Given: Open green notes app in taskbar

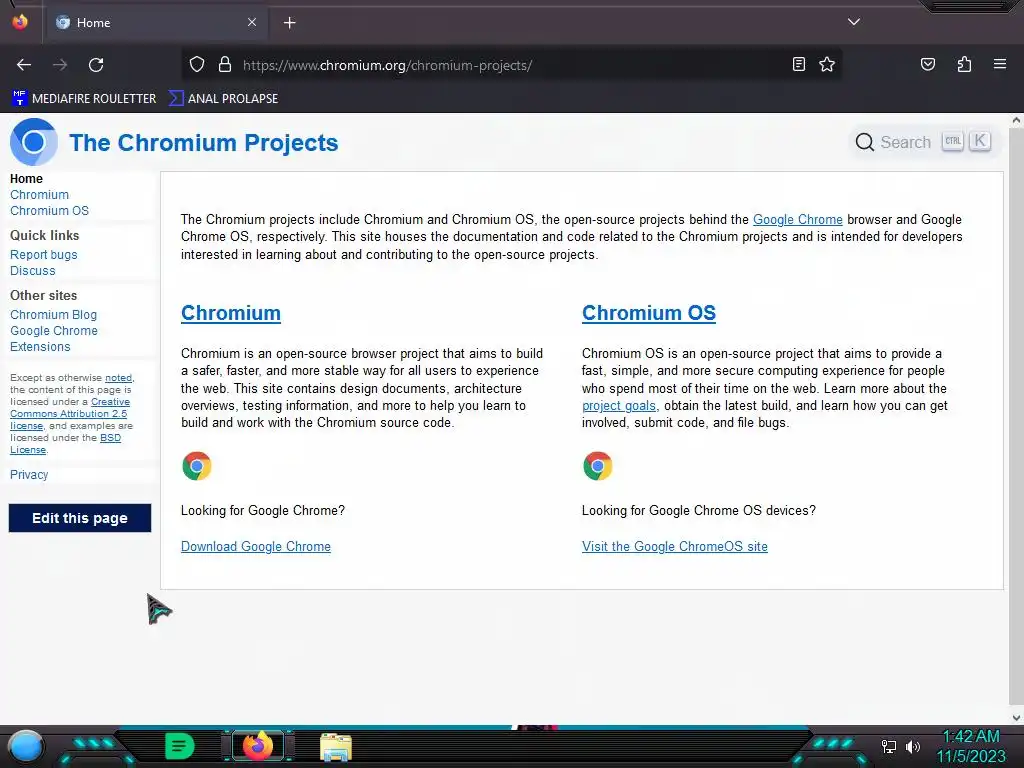Looking at the screenshot, I should [180, 746].
